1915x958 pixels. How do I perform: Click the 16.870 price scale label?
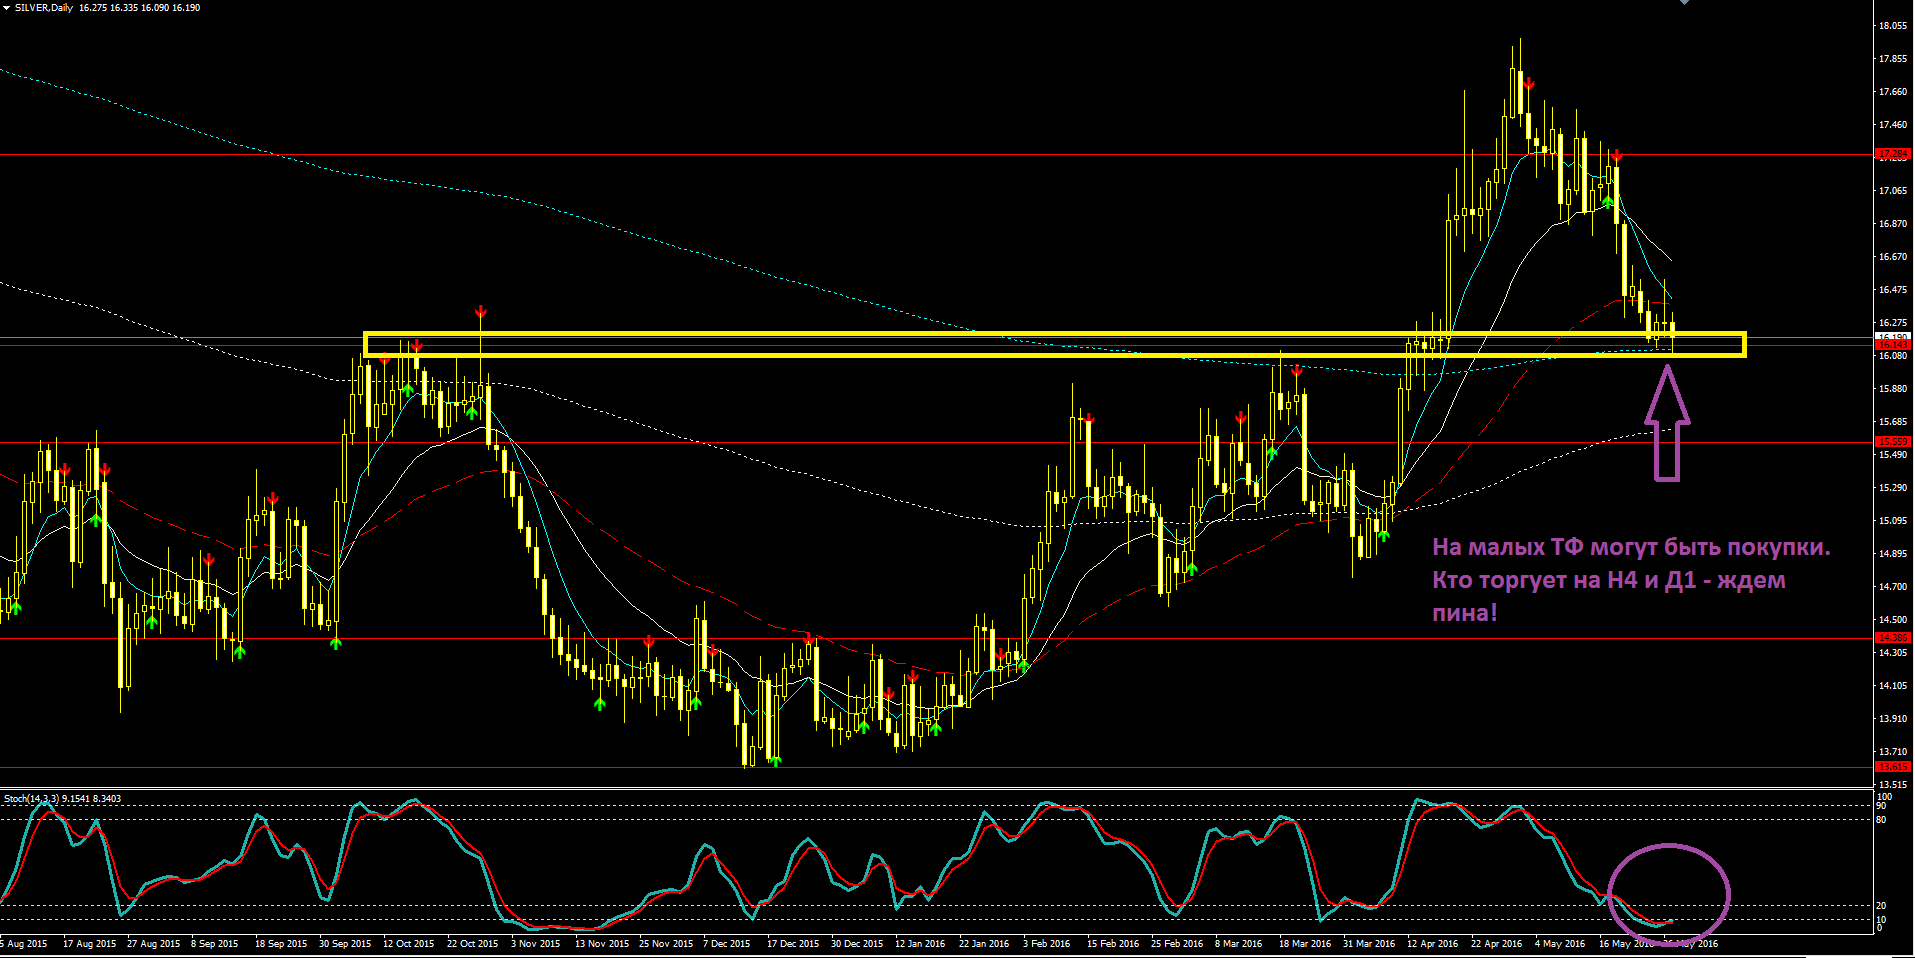[1893, 224]
